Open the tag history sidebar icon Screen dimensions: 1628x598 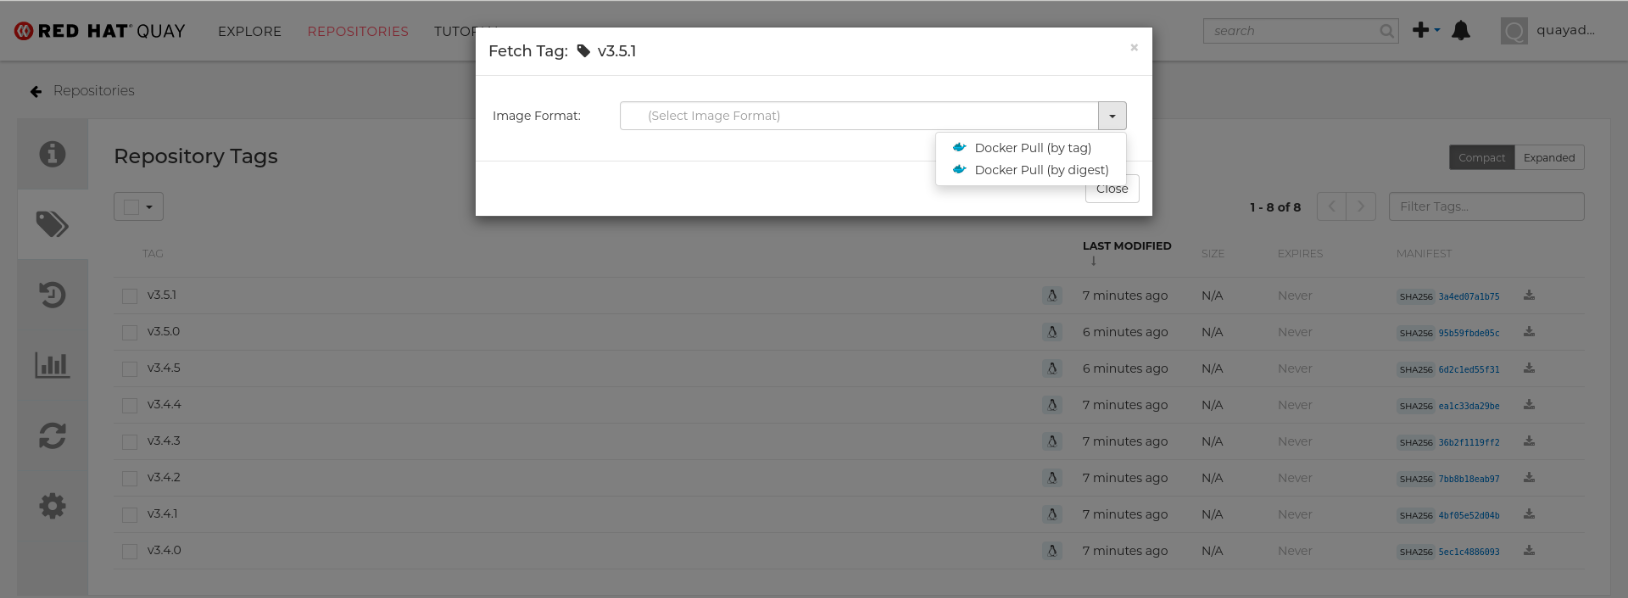[x=52, y=295]
